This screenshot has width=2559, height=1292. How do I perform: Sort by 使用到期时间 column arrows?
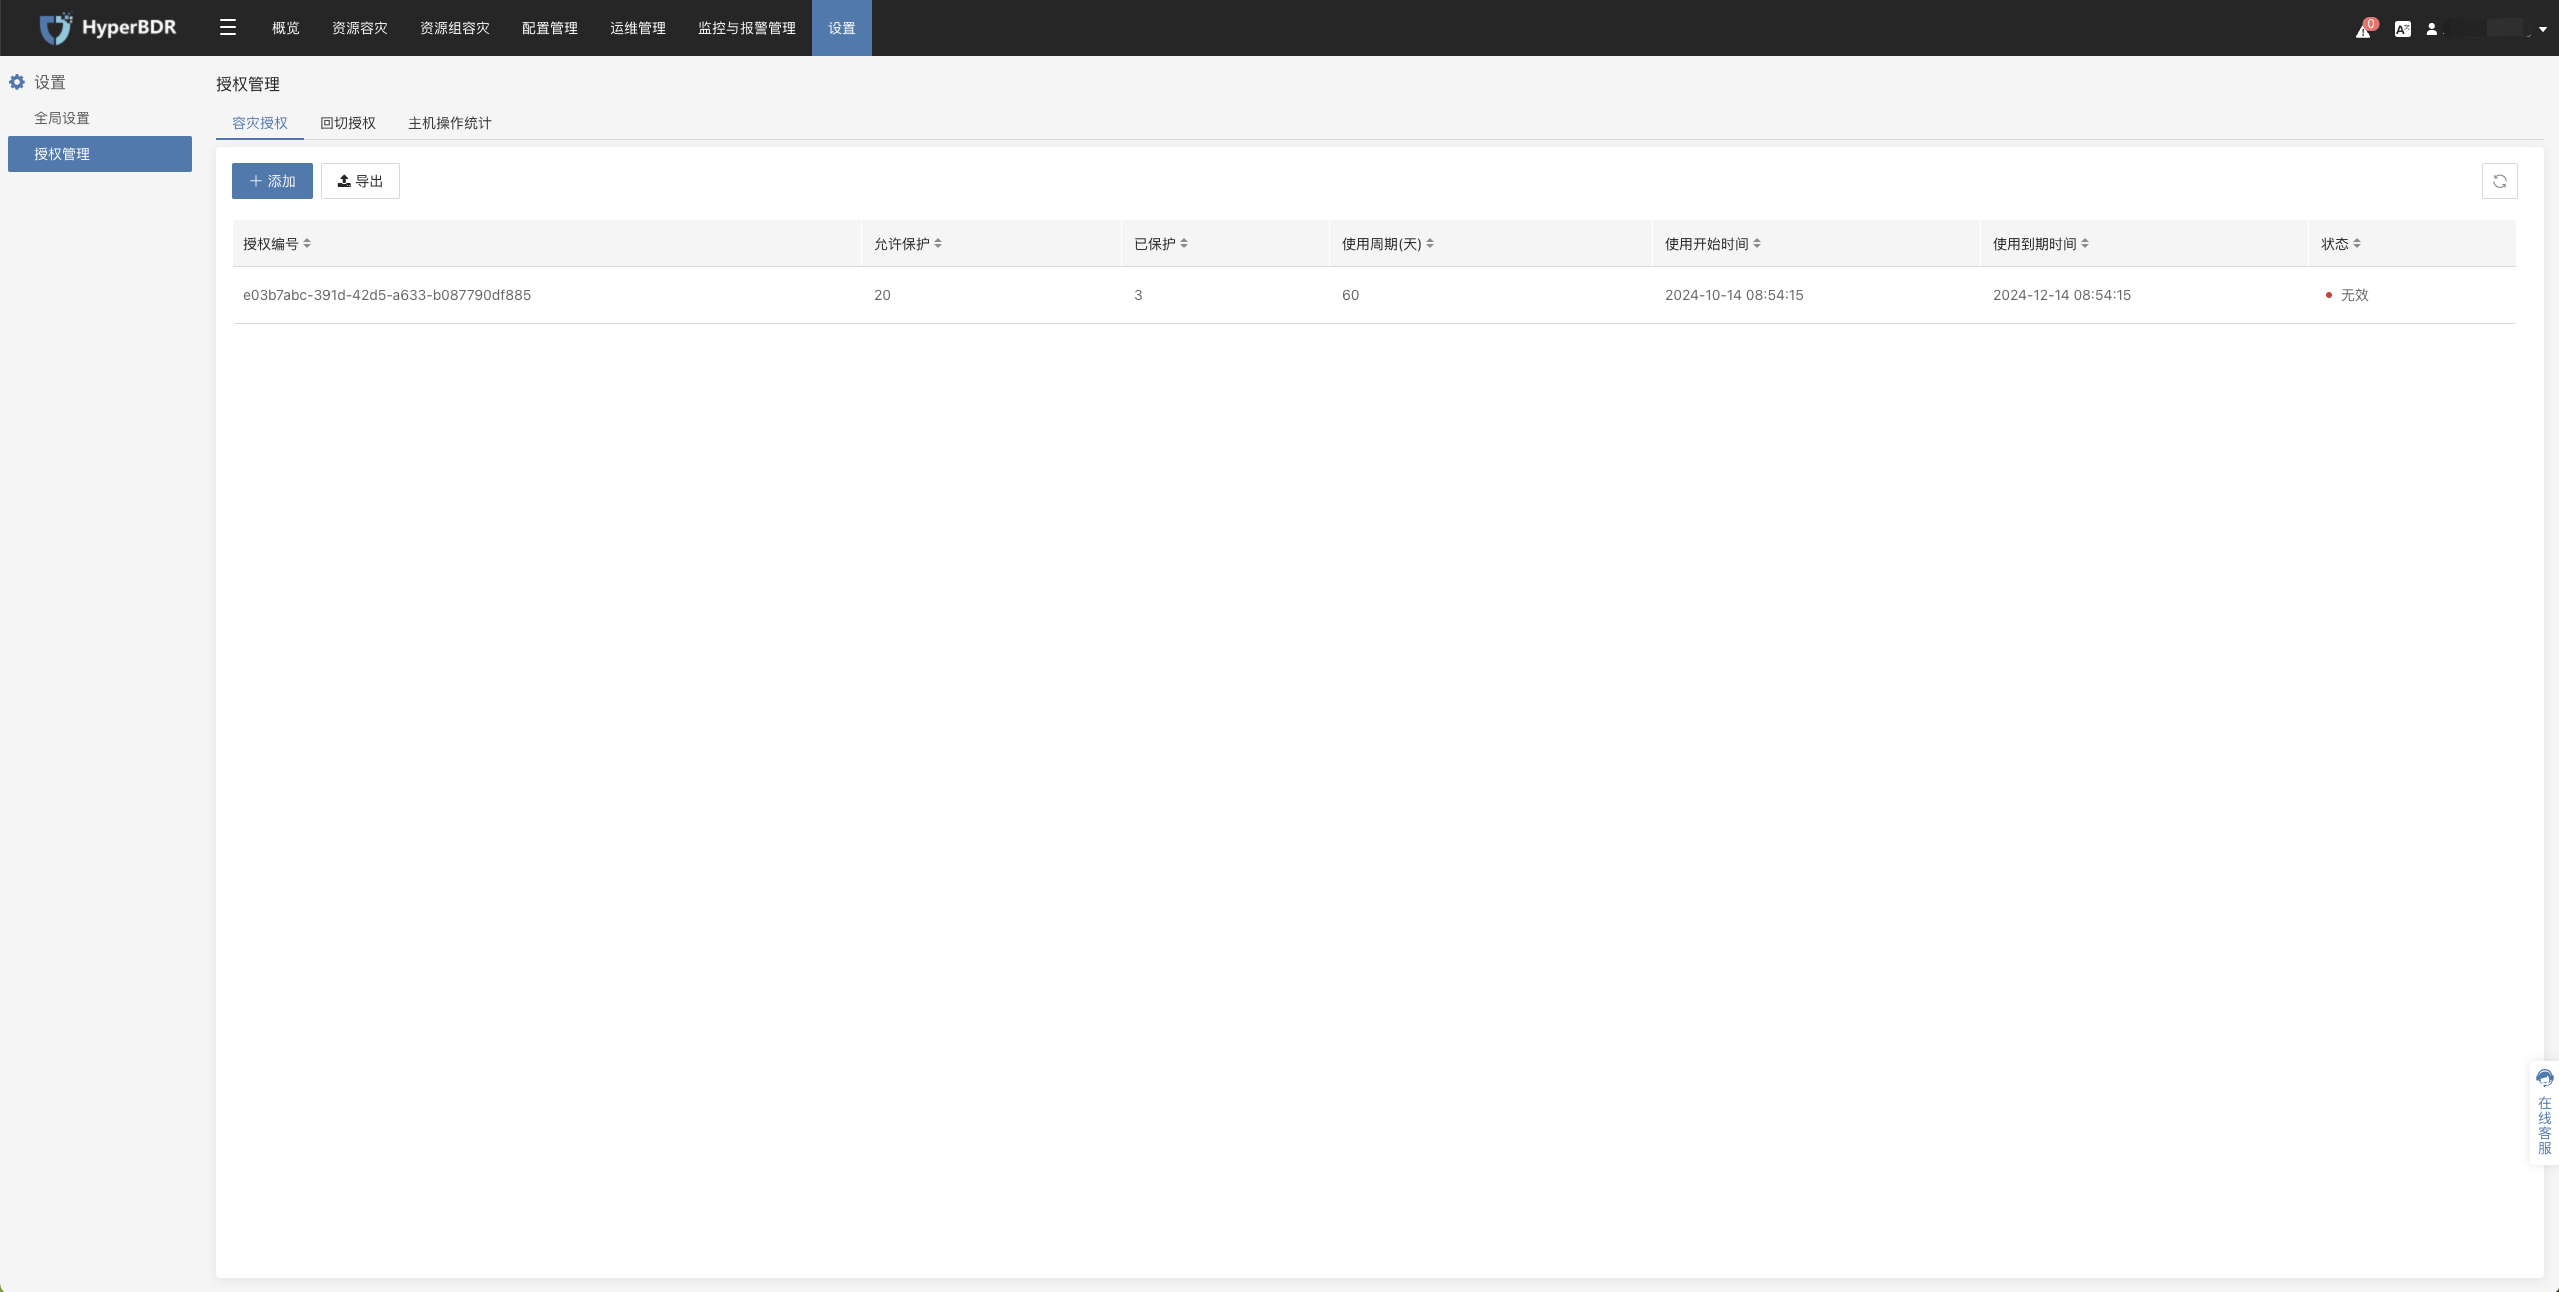coord(2084,243)
